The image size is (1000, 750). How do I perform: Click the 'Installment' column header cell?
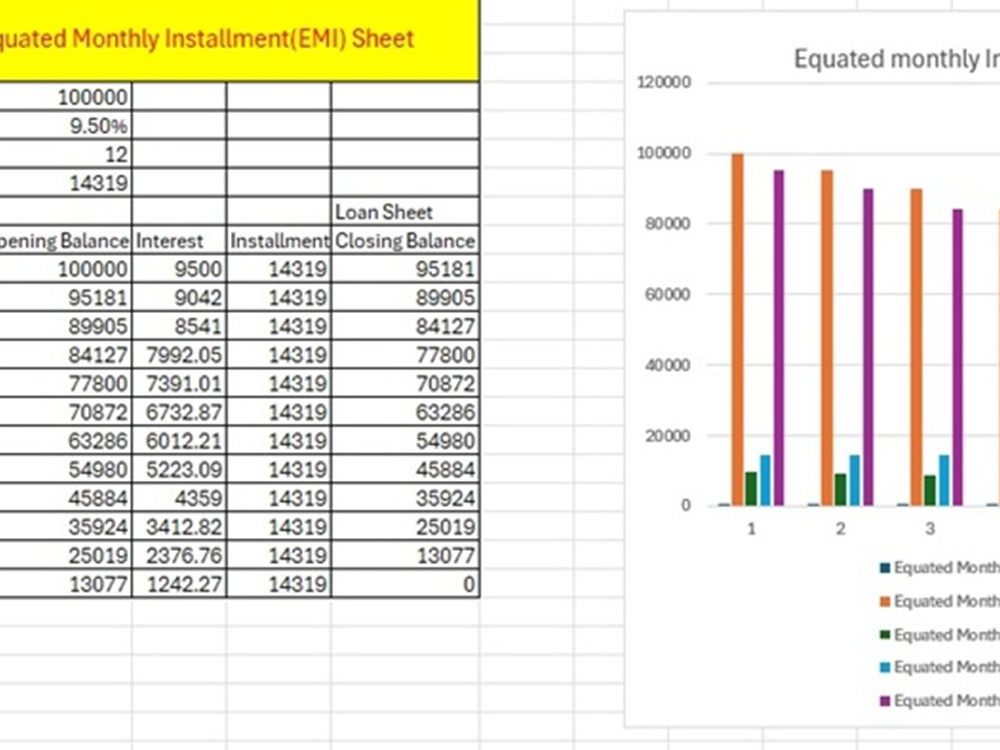[x=279, y=240]
